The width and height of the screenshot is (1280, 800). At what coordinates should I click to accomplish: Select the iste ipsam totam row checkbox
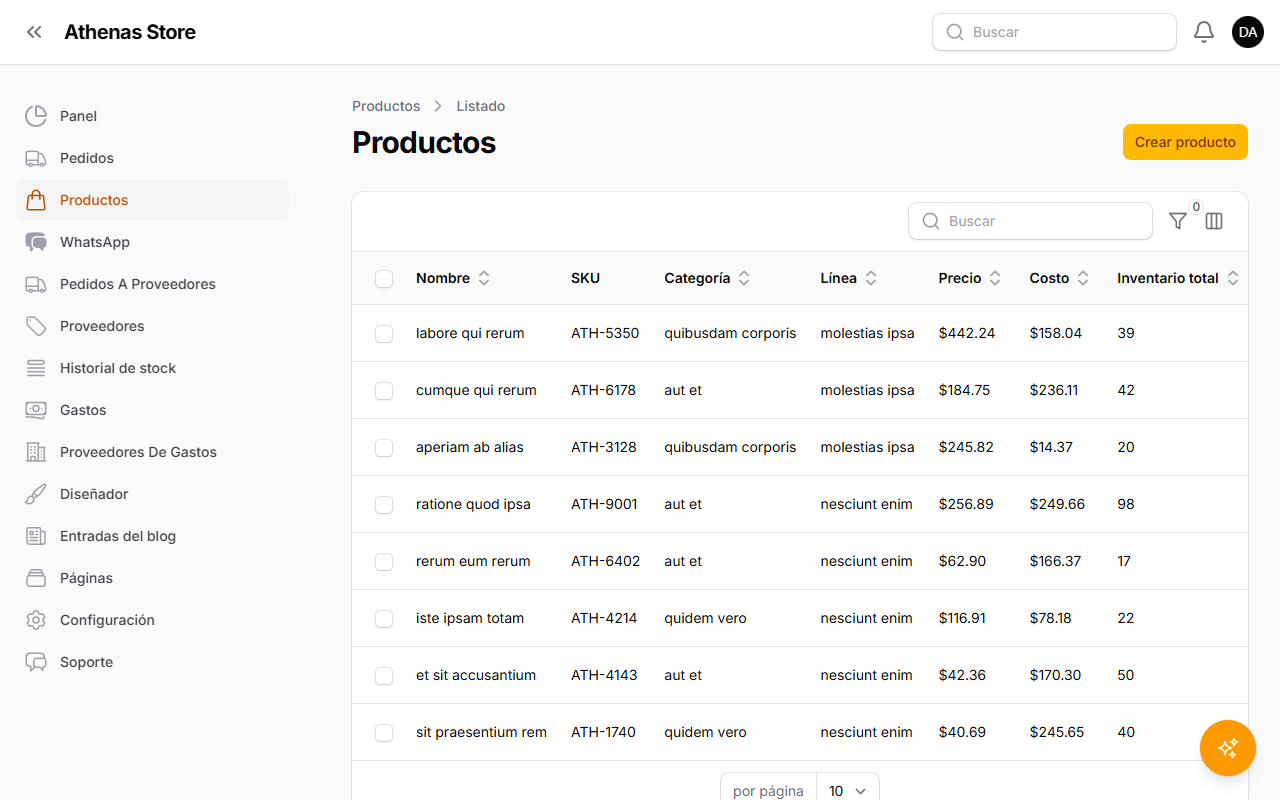[384, 619]
